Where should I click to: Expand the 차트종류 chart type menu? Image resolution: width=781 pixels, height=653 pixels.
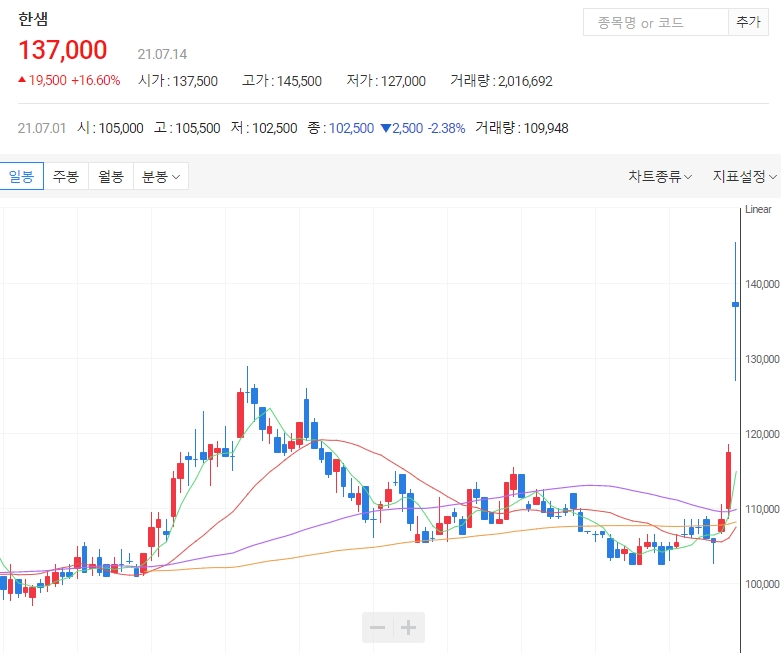[x=659, y=176]
